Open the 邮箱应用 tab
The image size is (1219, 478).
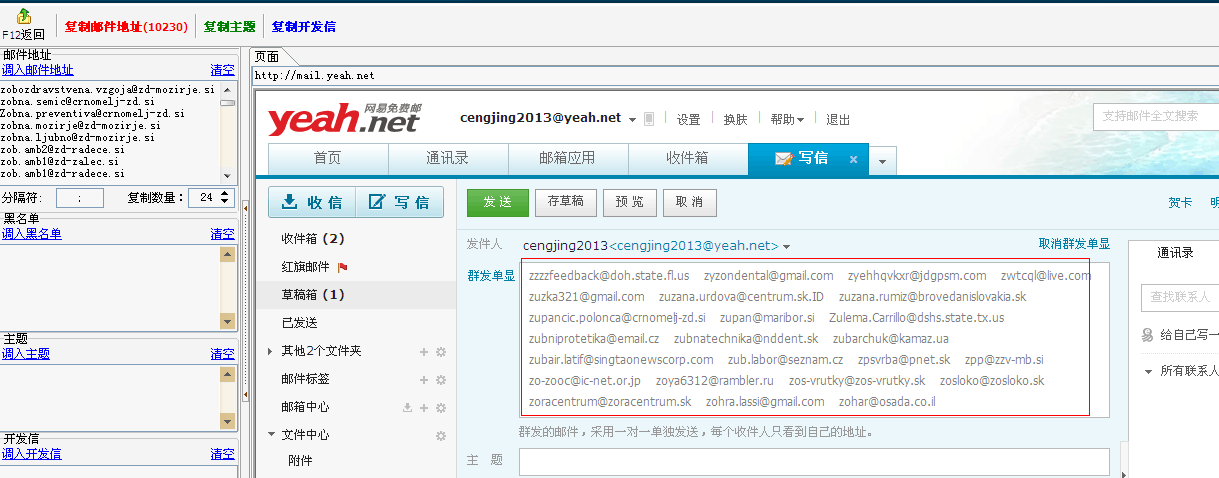(567, 158)
